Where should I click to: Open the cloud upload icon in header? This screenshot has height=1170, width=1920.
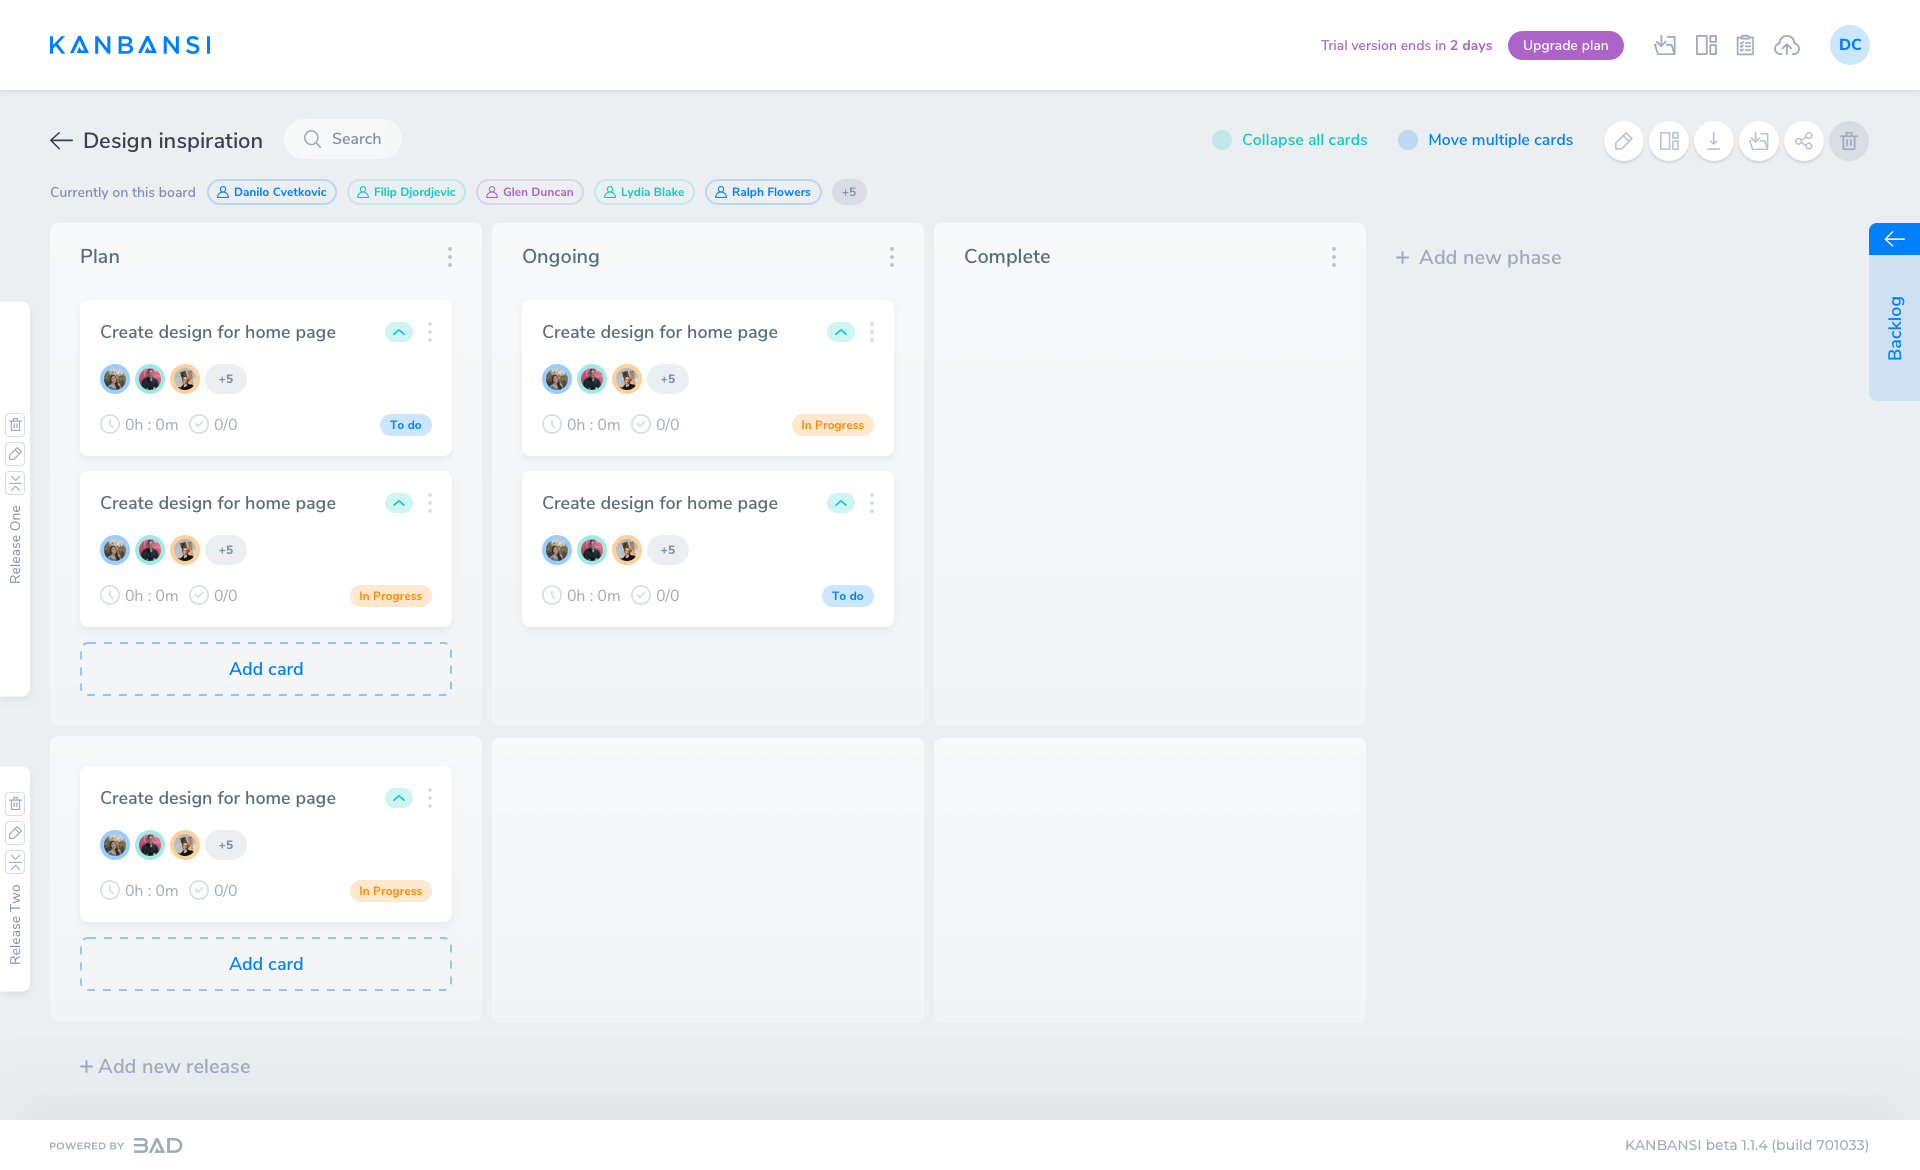[1786, 45]
